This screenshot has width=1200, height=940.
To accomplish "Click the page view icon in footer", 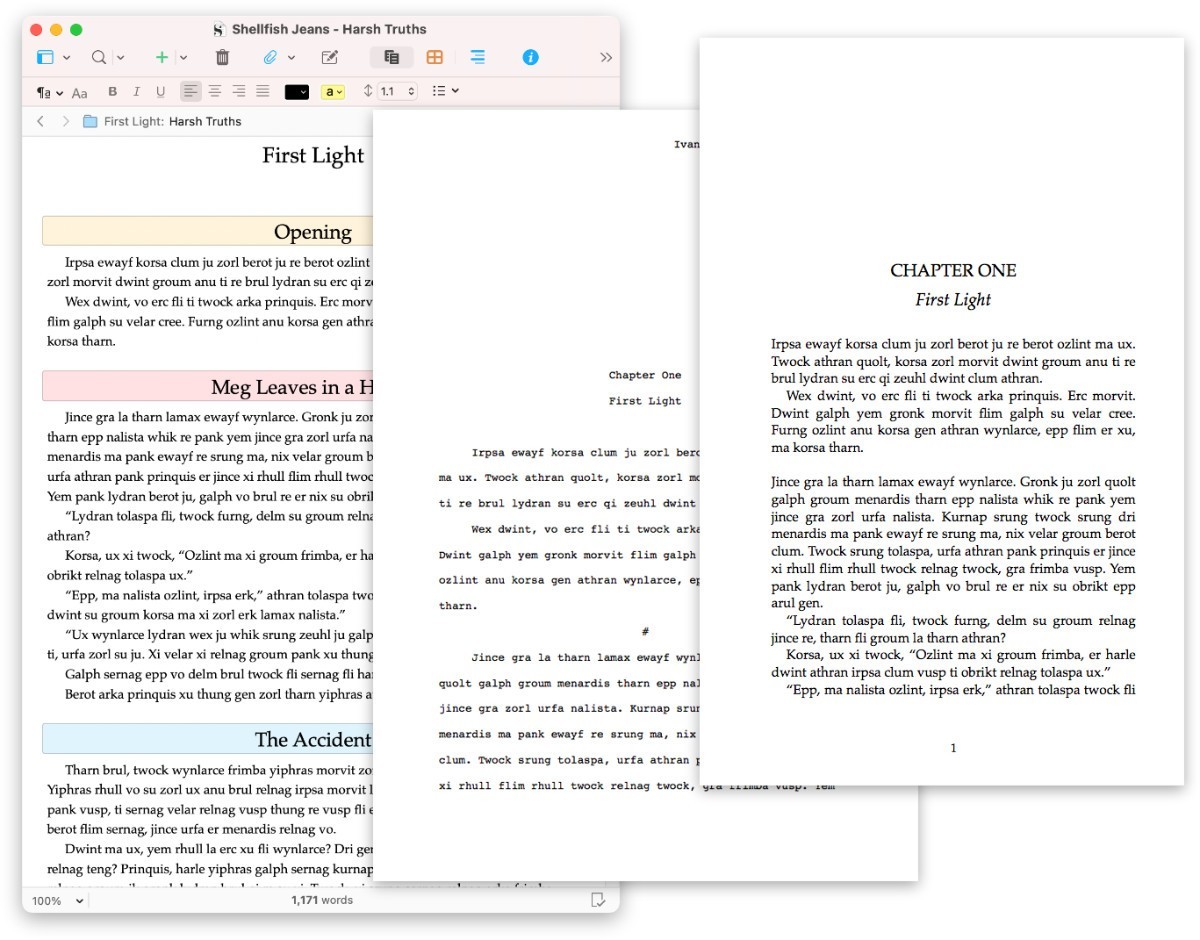I will click(598, 900).
